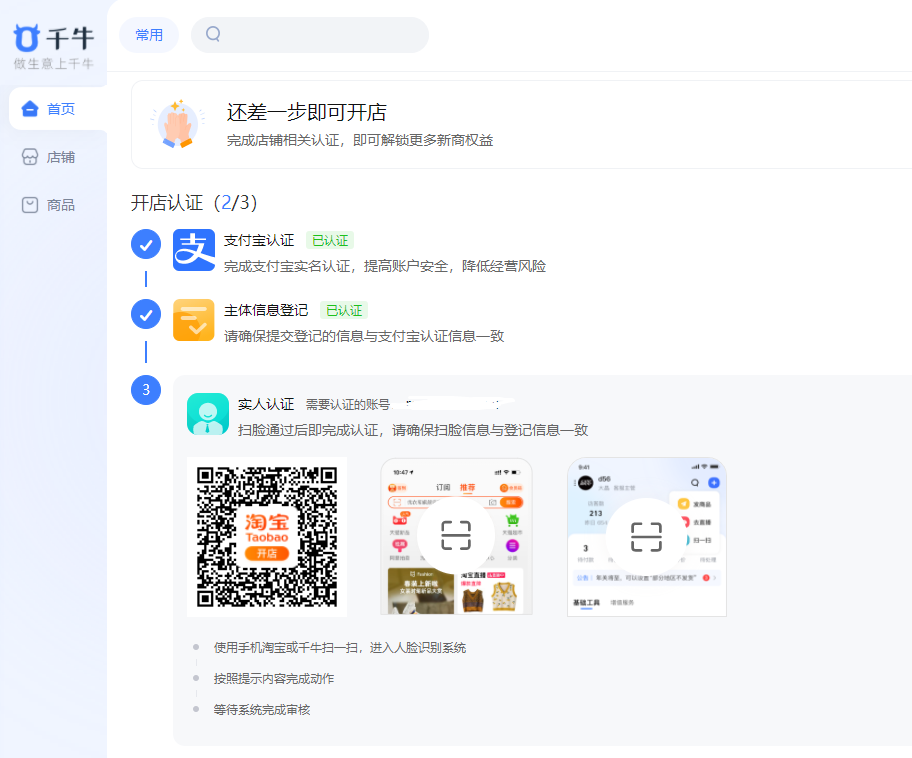Screen dimensions: 912x758
Task: Click the orange 主体信息登记 icon
Action: (194, 320)
